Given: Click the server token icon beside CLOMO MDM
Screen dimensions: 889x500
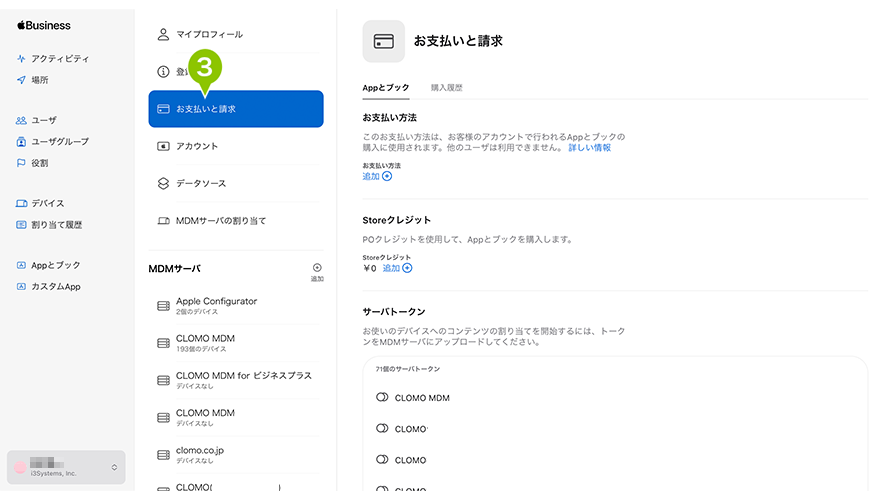Looking at the screenshot, I should 382,397.
